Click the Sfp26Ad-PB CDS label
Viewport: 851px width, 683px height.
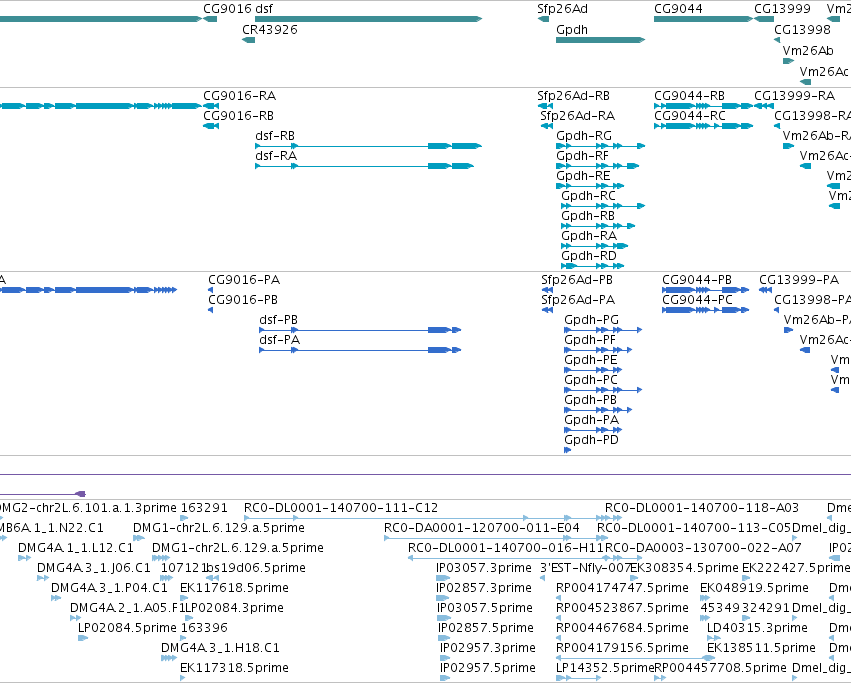click(x=577, y=280)
